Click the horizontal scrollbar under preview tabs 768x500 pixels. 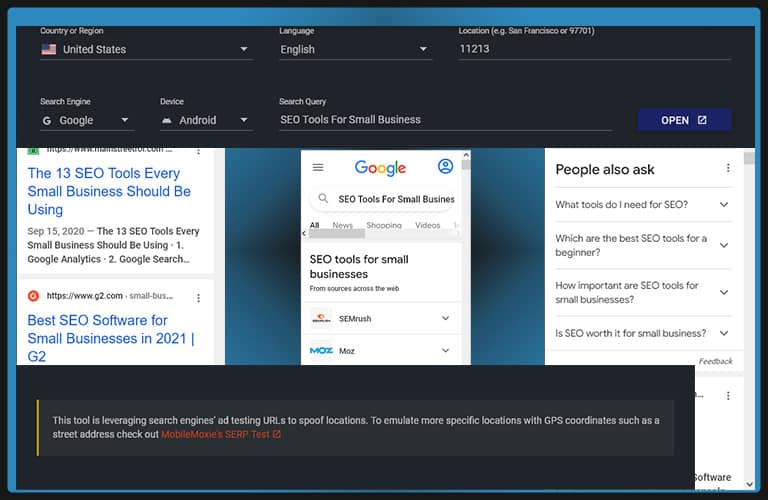pos(337,234)
